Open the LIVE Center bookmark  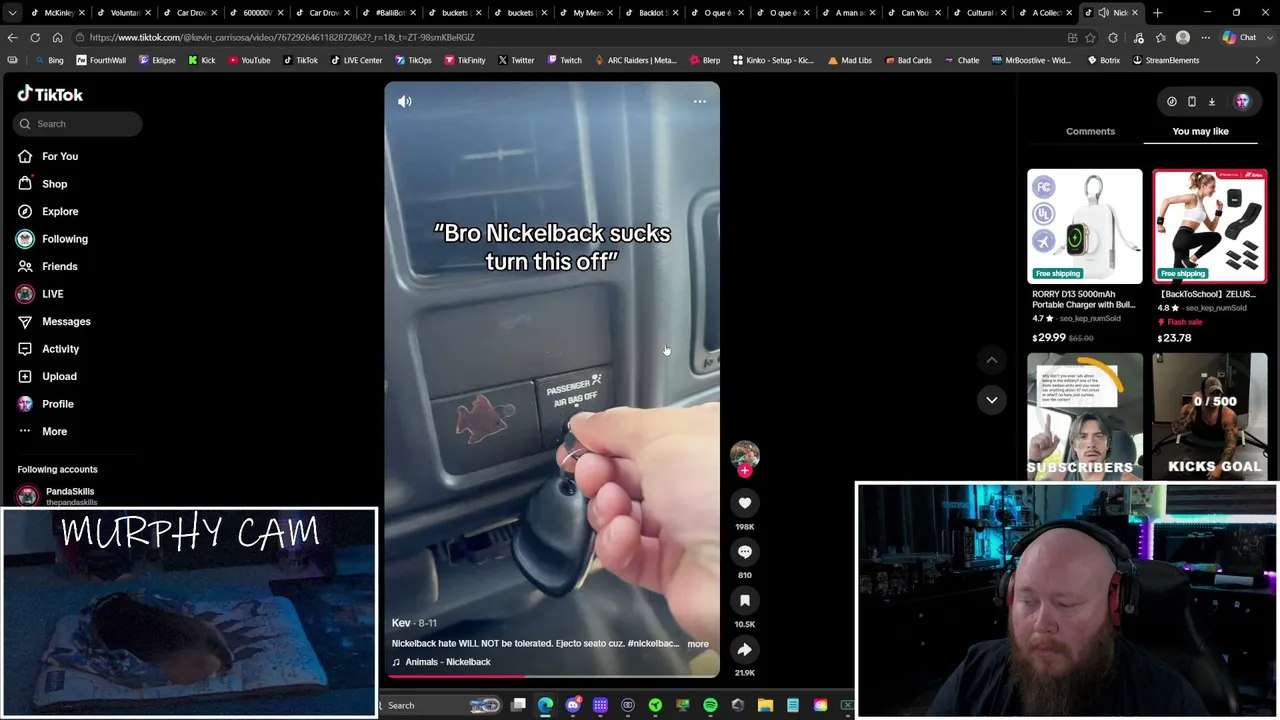(x=356, y=60)
